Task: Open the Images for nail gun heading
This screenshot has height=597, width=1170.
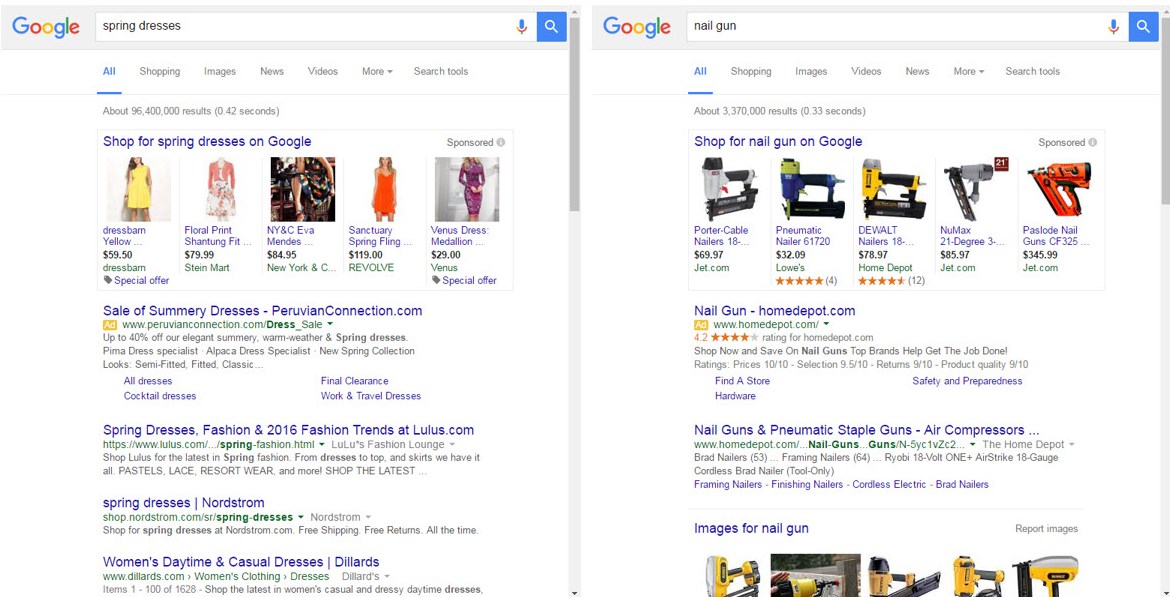Action: 751,528
